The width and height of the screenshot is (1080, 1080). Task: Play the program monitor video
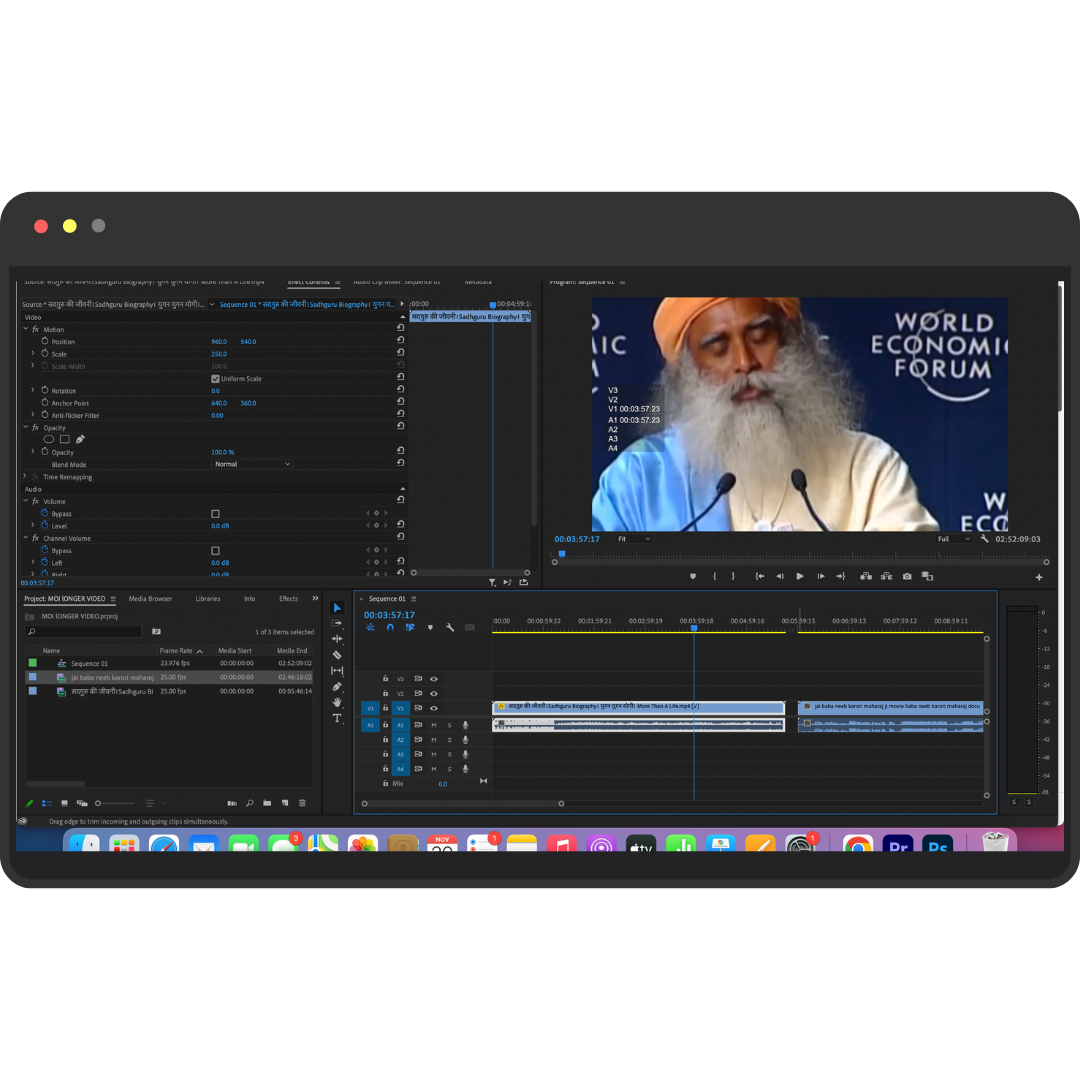pyautogui.click(x=800, y=576)
